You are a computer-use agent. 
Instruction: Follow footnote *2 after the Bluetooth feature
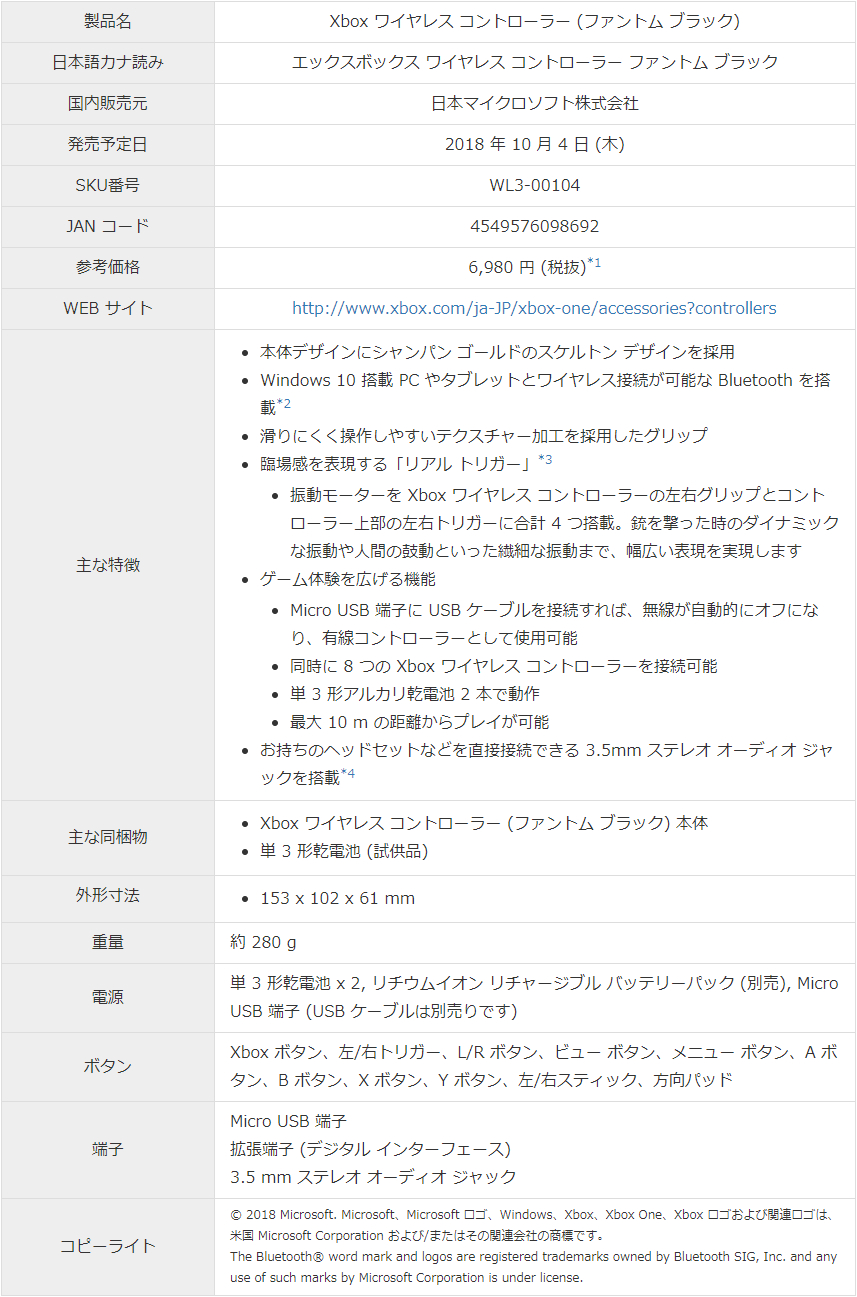(284, 403)
